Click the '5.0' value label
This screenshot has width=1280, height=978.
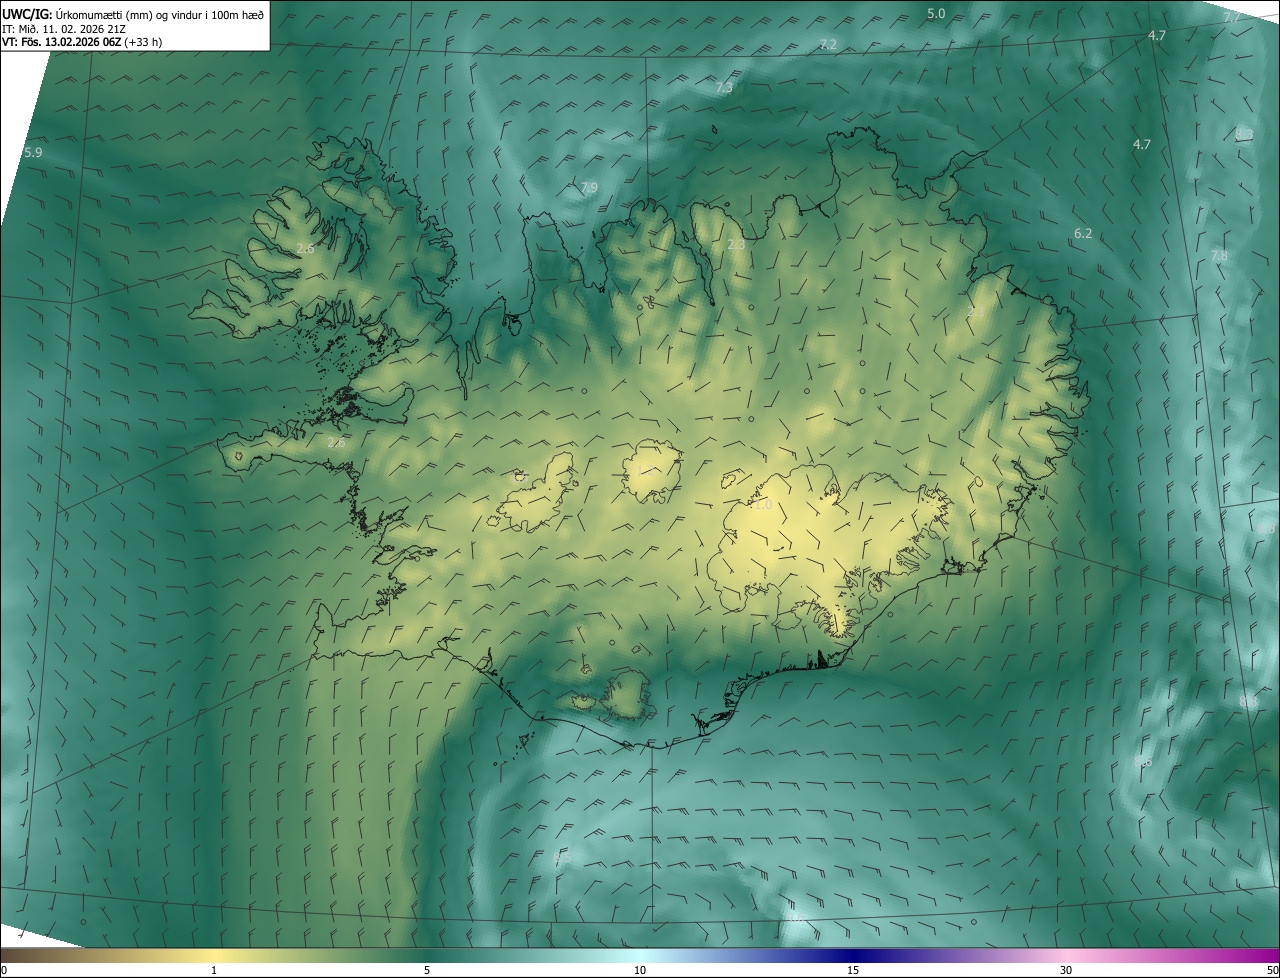(936, 14)
